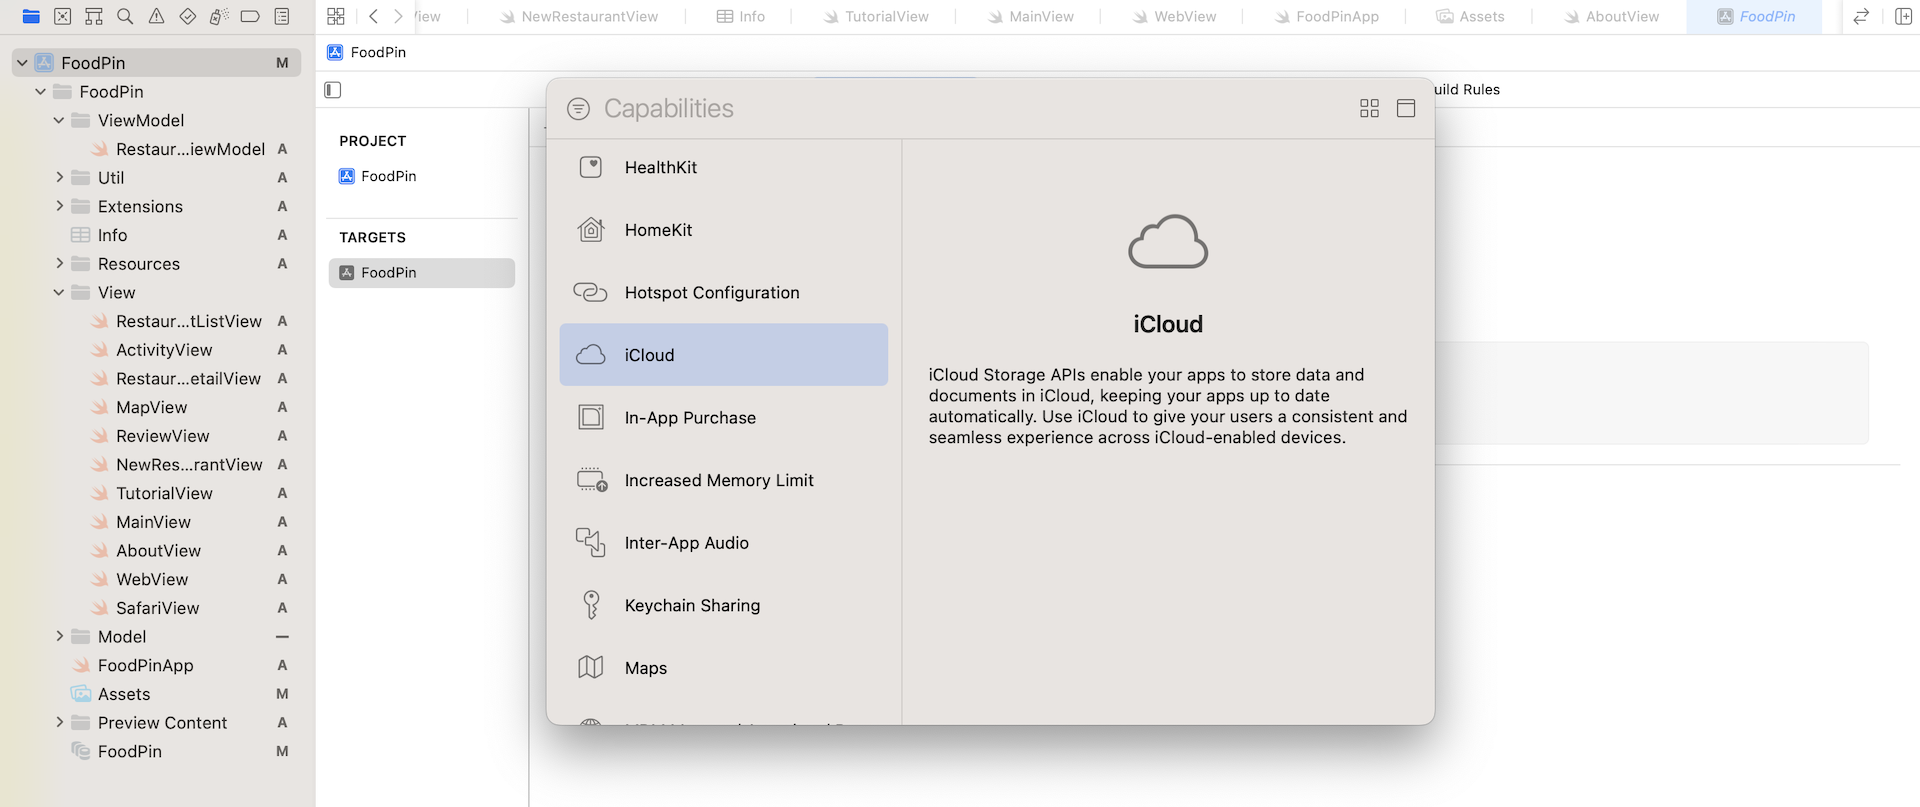
Task: Expand the Resources folder
Action: tap(59, 264)
